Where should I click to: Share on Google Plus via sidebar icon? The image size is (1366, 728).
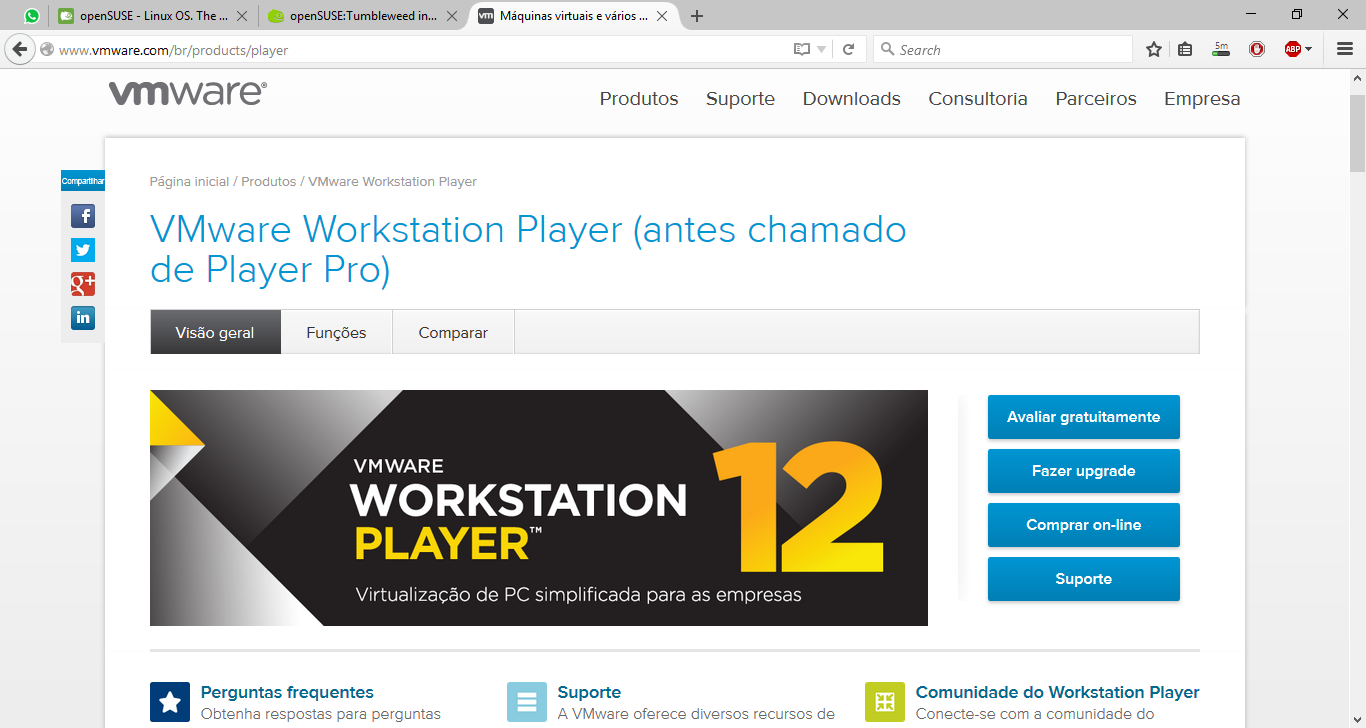pyautogui.click(x=83, y=284)
